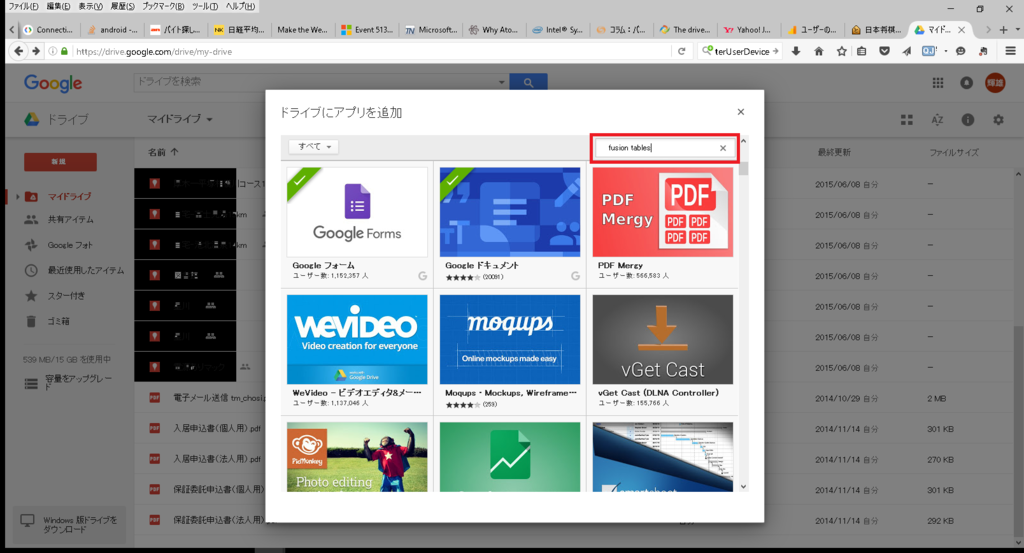Bookmark this page with the star
The image size is (1024, 553).
point(841,51)
